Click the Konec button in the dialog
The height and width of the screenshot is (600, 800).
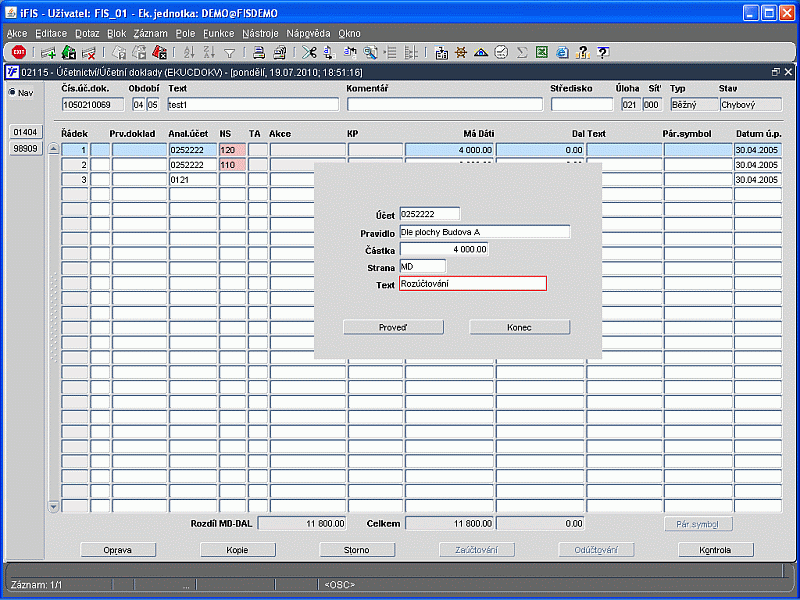point(519,328)
